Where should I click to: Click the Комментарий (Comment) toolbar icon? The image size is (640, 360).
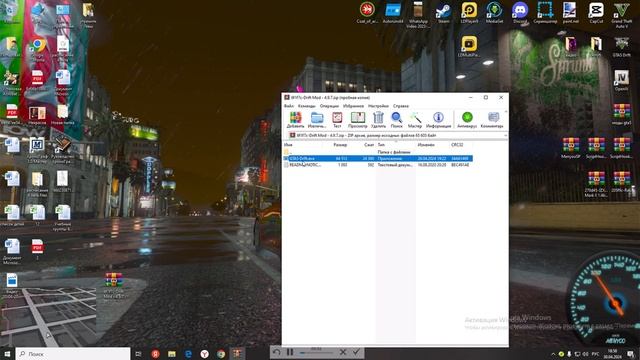pos(492,120)
